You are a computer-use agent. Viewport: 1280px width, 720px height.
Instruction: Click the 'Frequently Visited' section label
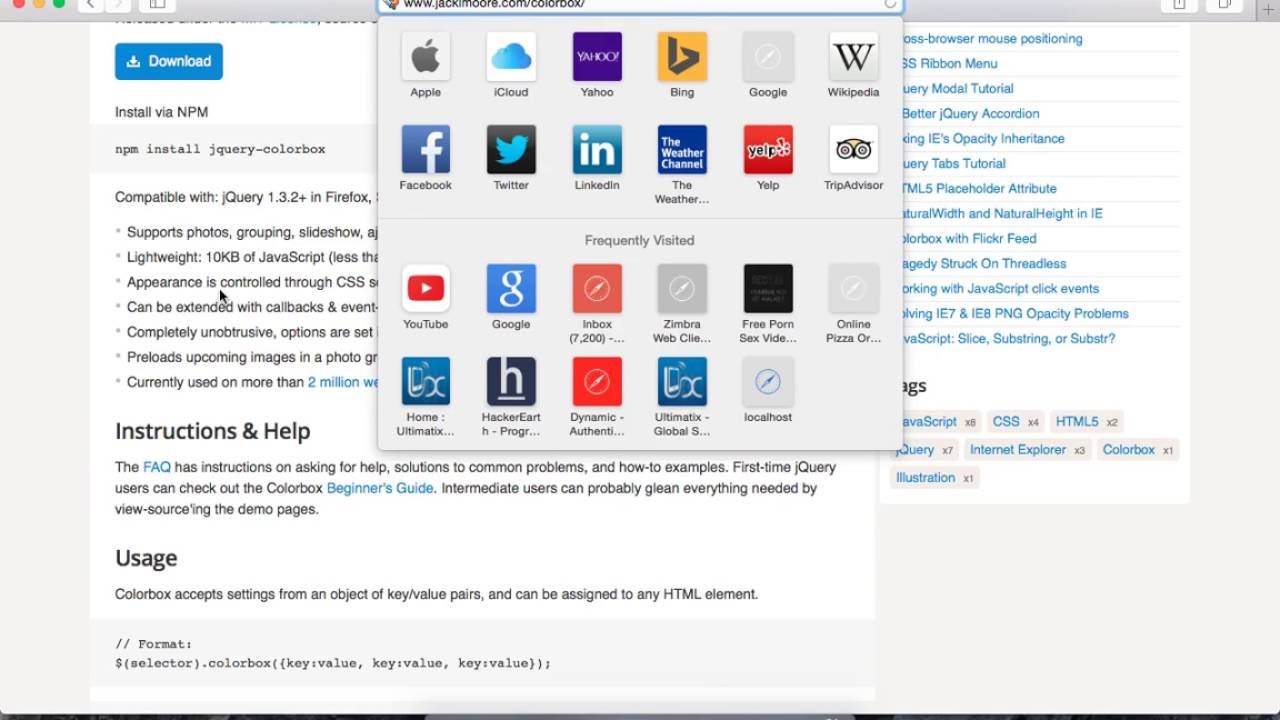point(639,240)
